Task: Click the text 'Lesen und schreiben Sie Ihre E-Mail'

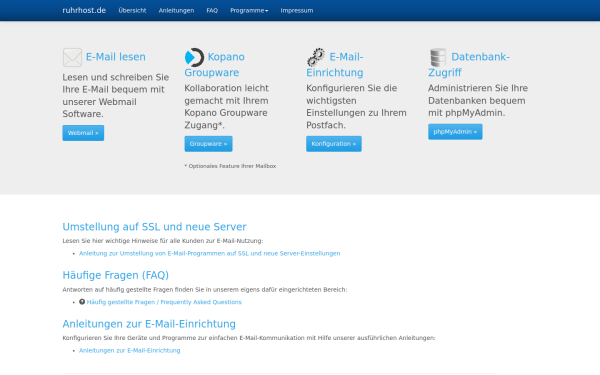Action: (x=116, y=83)
